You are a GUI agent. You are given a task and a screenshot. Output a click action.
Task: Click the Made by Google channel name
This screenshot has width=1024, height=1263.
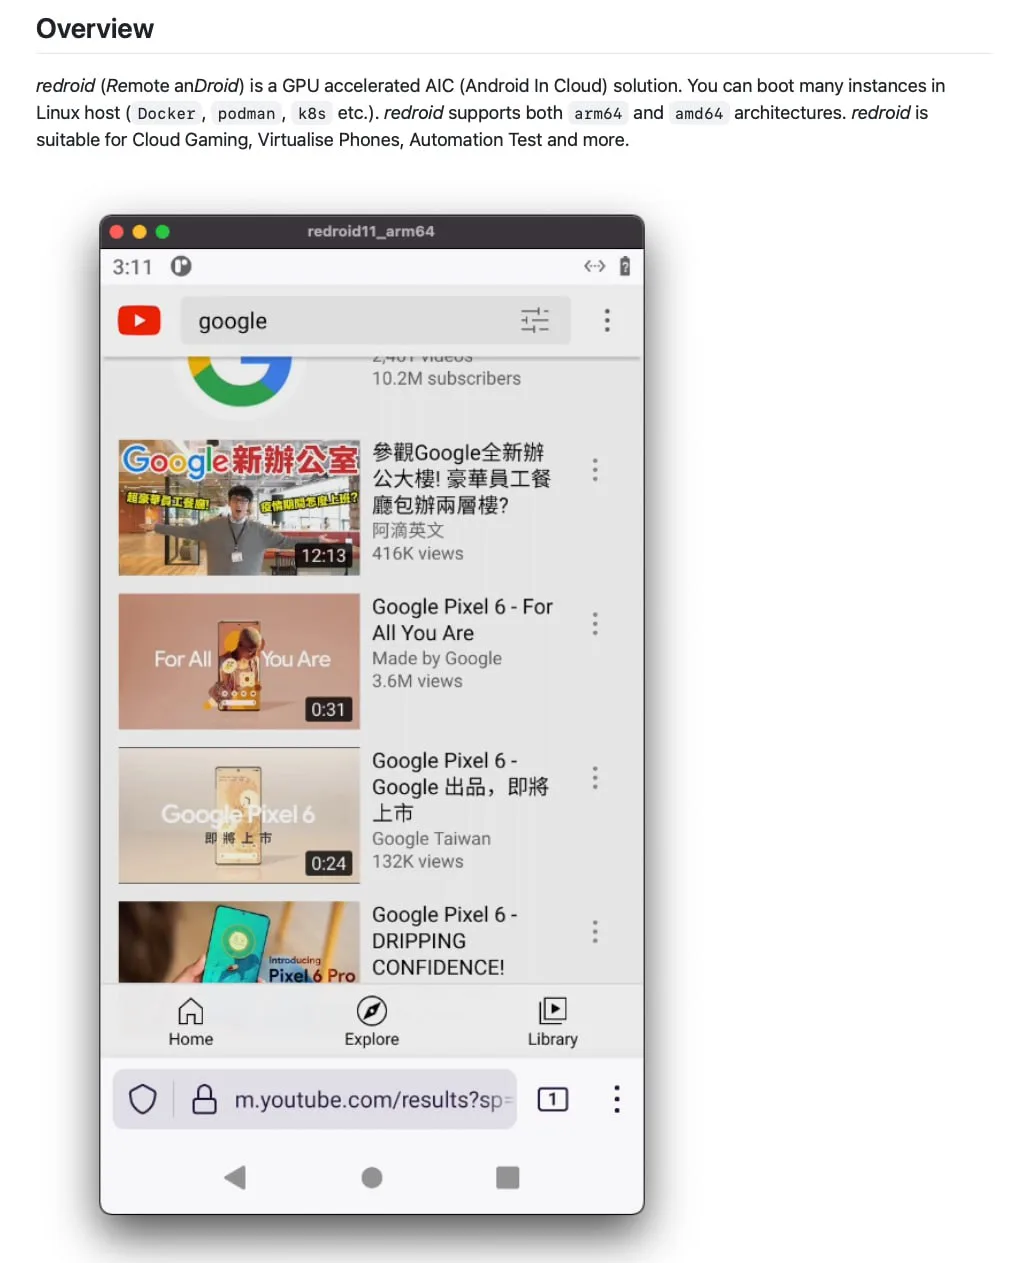tap(437, 658)
